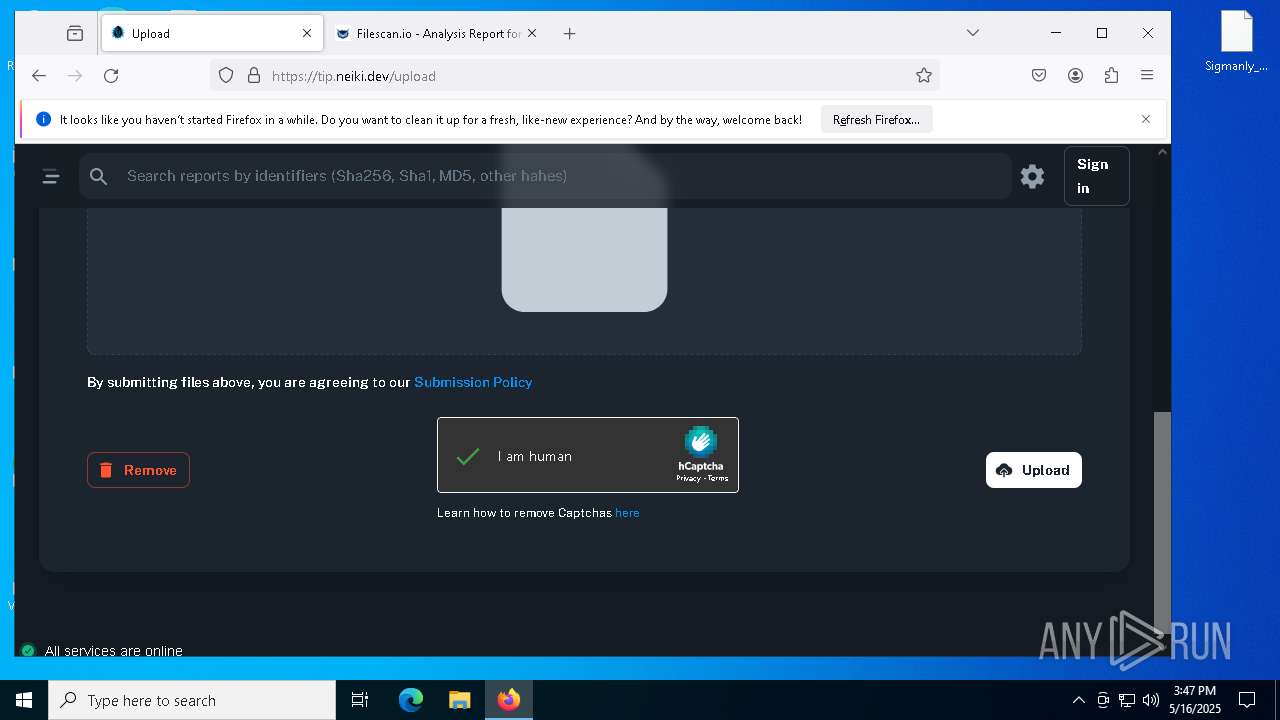Image resolution: width=1280 pixels, height=720 pixels.
Task: Click Firefox taskbar icon
Action: tap(509, 700)
